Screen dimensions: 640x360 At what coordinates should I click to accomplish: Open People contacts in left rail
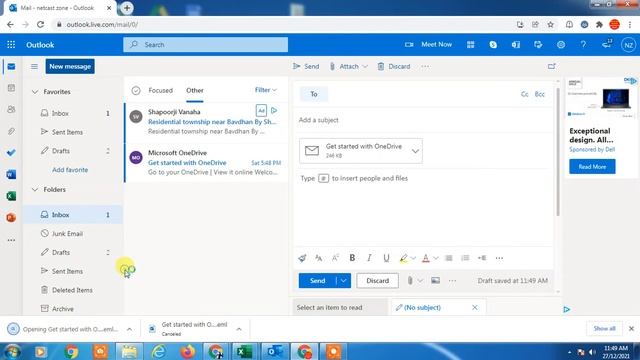click(x=11, y=109)
